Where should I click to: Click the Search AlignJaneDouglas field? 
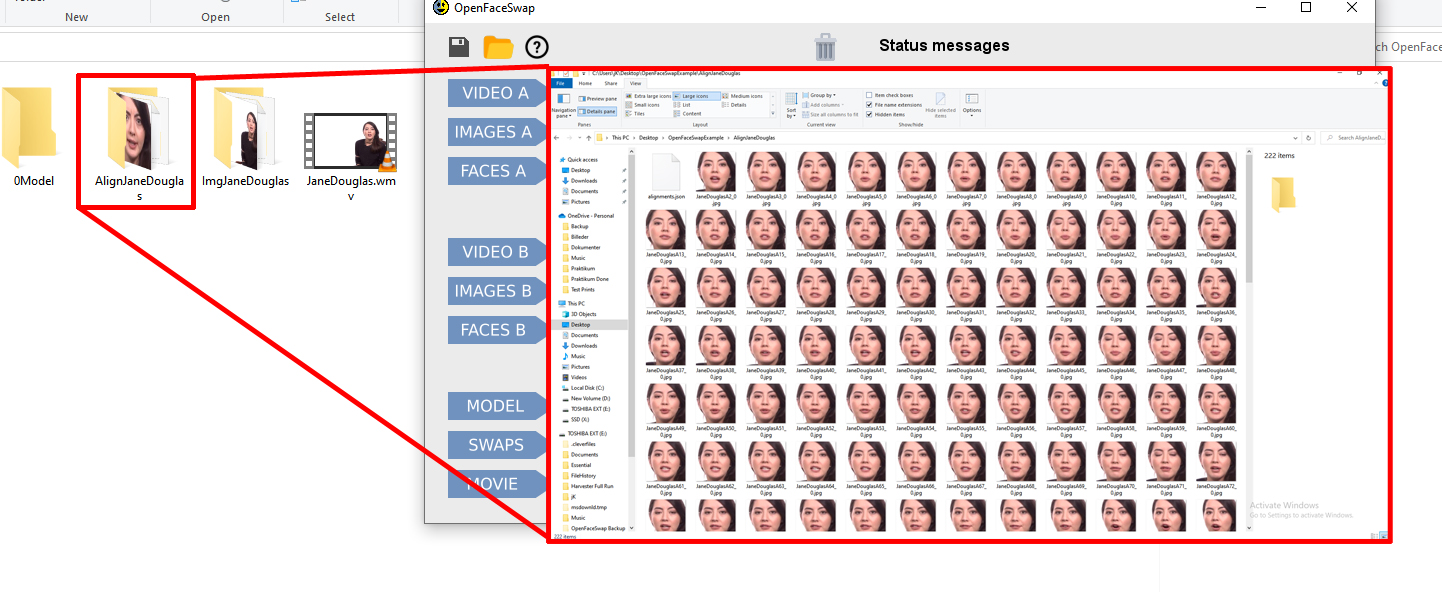[1354, 138]
